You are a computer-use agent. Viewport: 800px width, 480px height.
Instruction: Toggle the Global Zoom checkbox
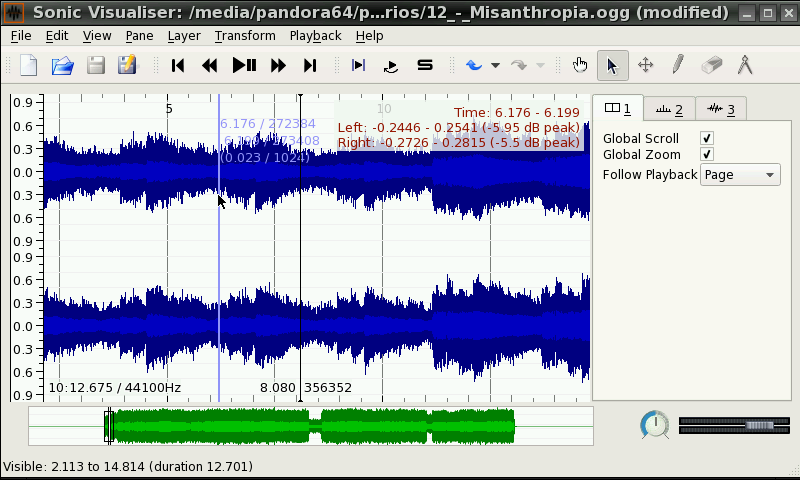click(x=707, y=154)
